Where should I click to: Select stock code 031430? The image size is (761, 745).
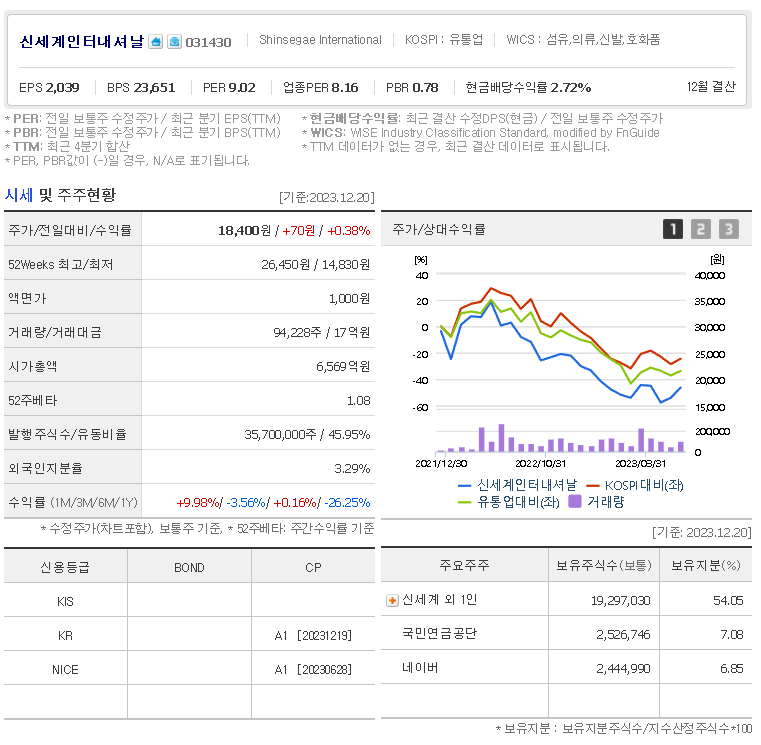pyautogui.click(x=208, y=43)
